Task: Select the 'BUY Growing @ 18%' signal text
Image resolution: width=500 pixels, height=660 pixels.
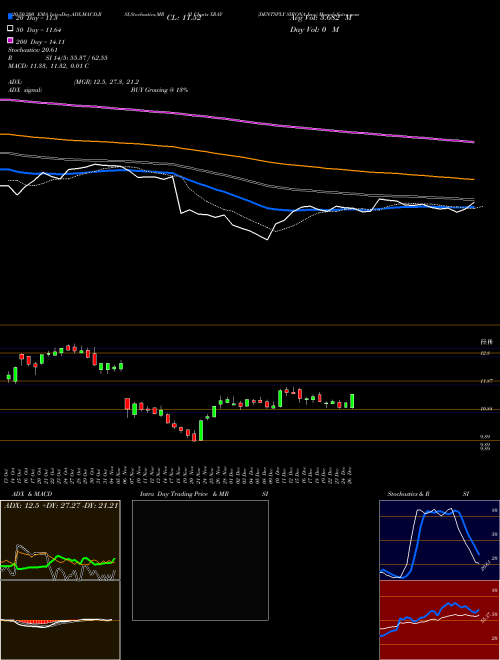Action: click(x=159, y=90)
